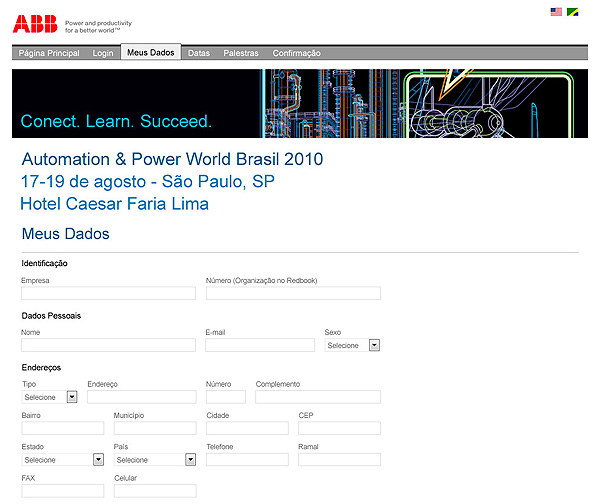Expand the Tipo address dropdown

point(49,397)
